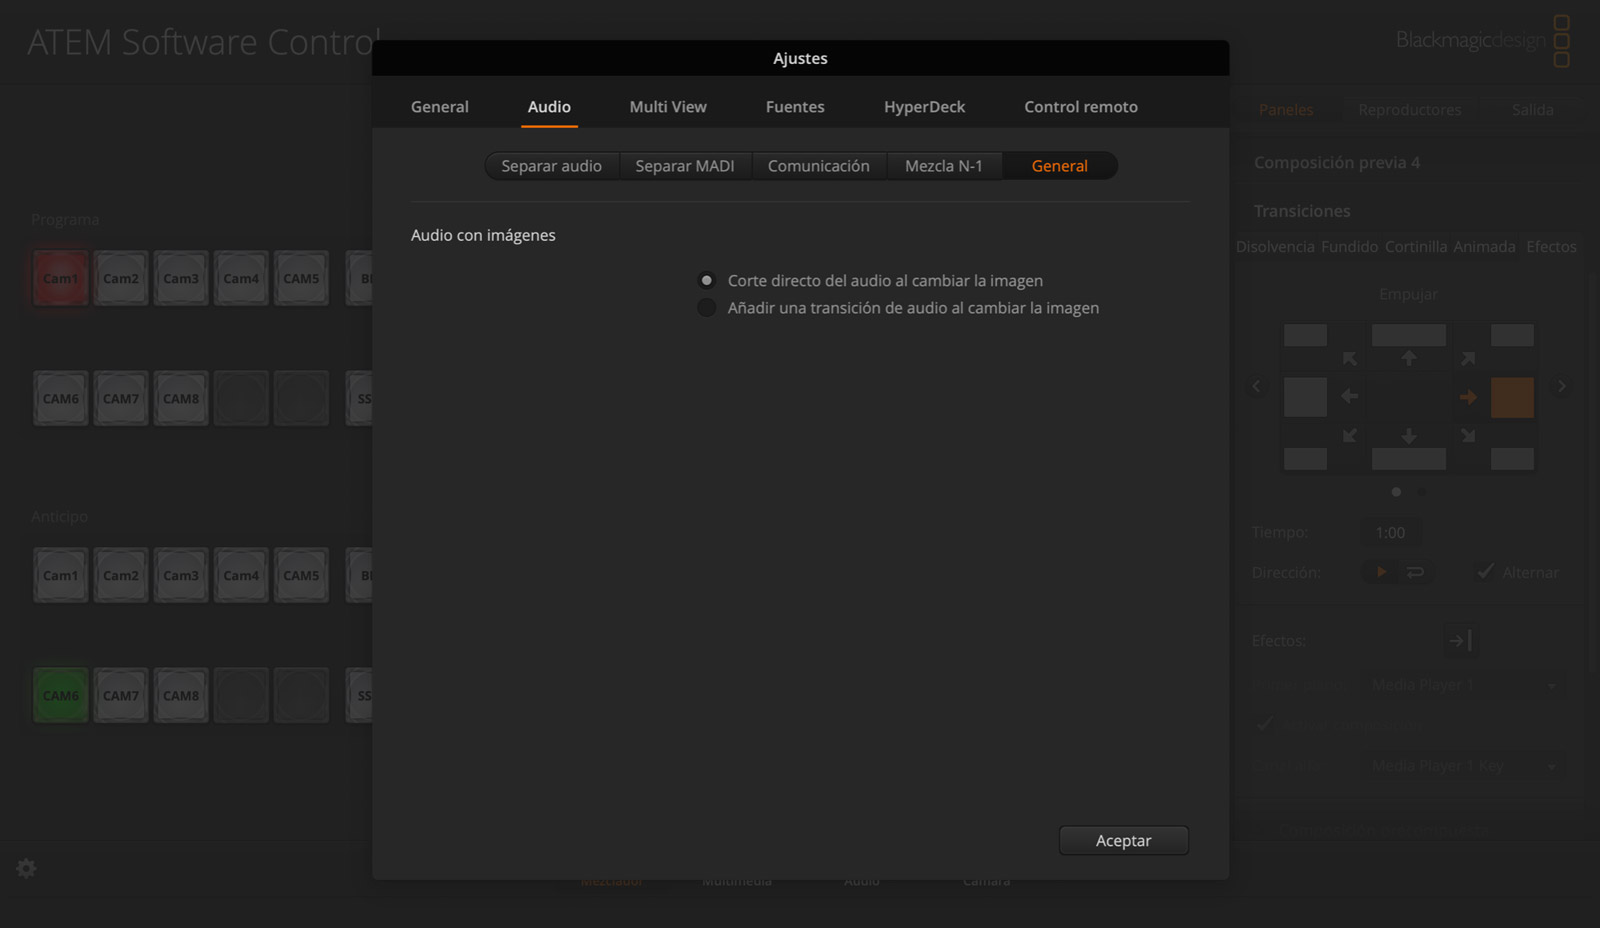Click the Efectos arrow-to-bar icon

pyautogui.click(x=1459, y=640)
